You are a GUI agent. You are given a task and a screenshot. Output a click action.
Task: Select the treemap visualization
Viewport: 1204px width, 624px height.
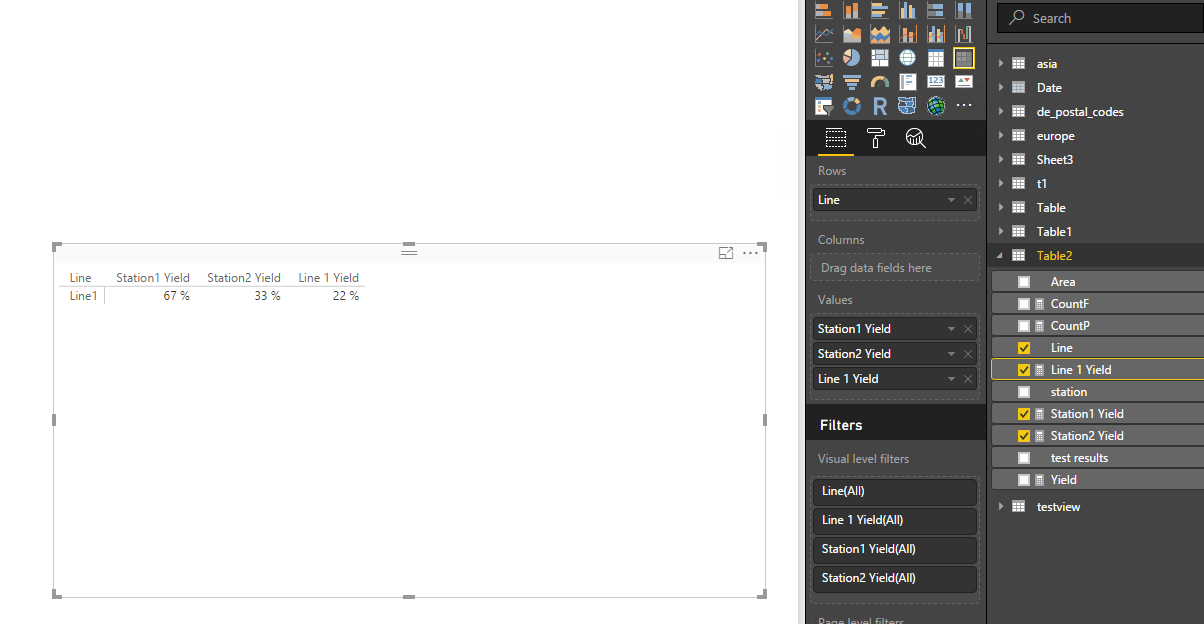pos(880,58)
